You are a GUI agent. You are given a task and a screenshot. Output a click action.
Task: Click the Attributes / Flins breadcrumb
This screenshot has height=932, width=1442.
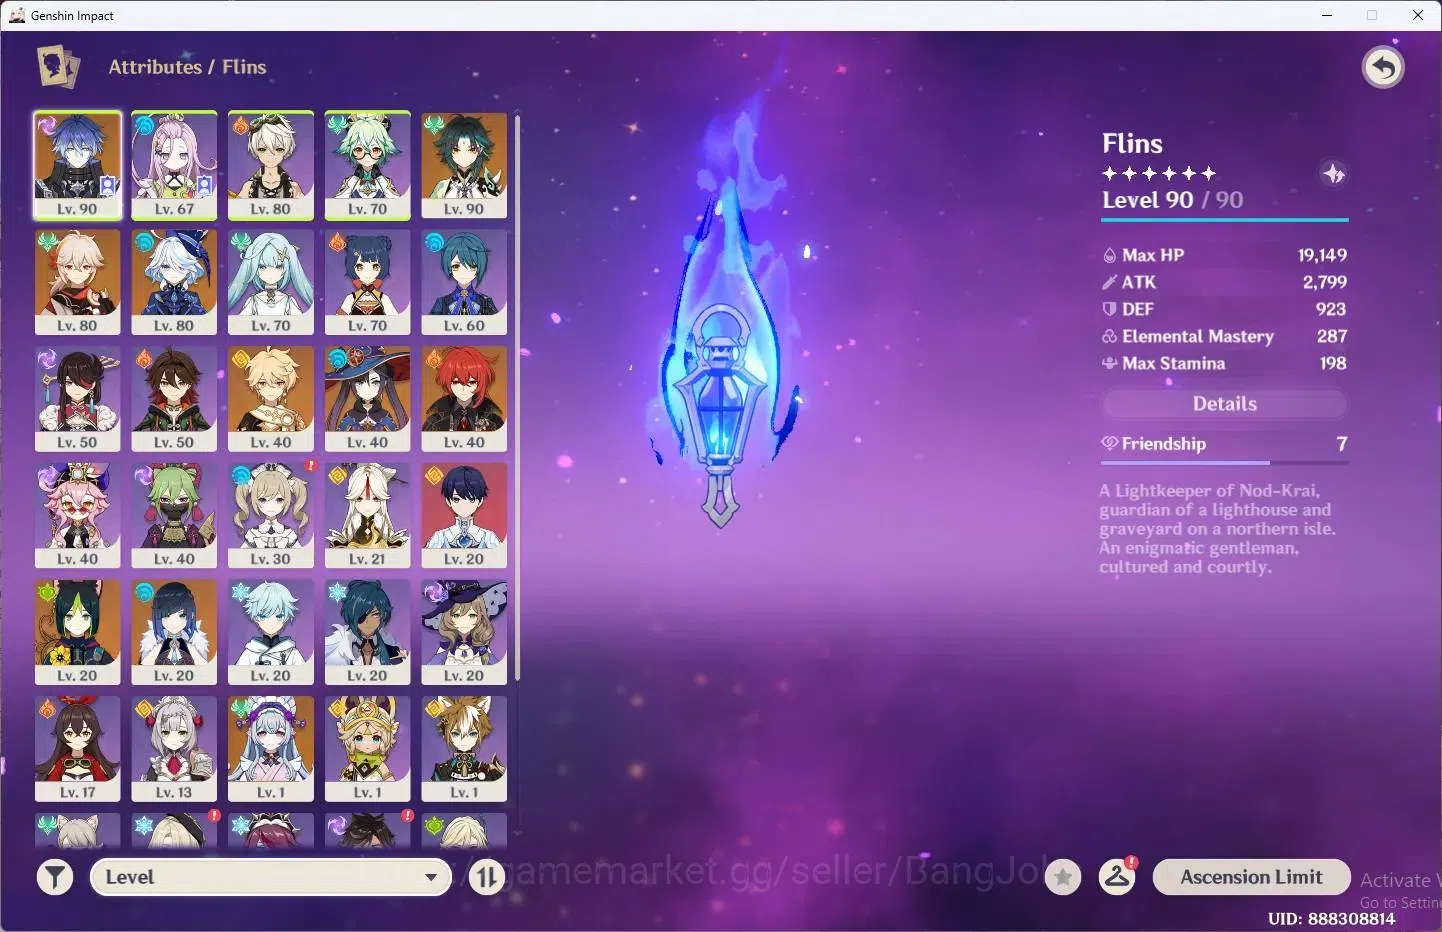(187, 67)
